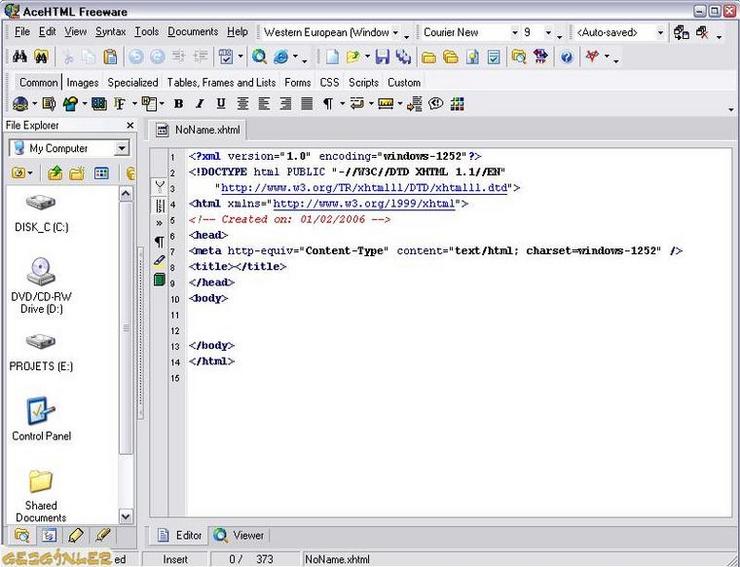Switch to the Scripts toolbar tab

tap(363, 83)
